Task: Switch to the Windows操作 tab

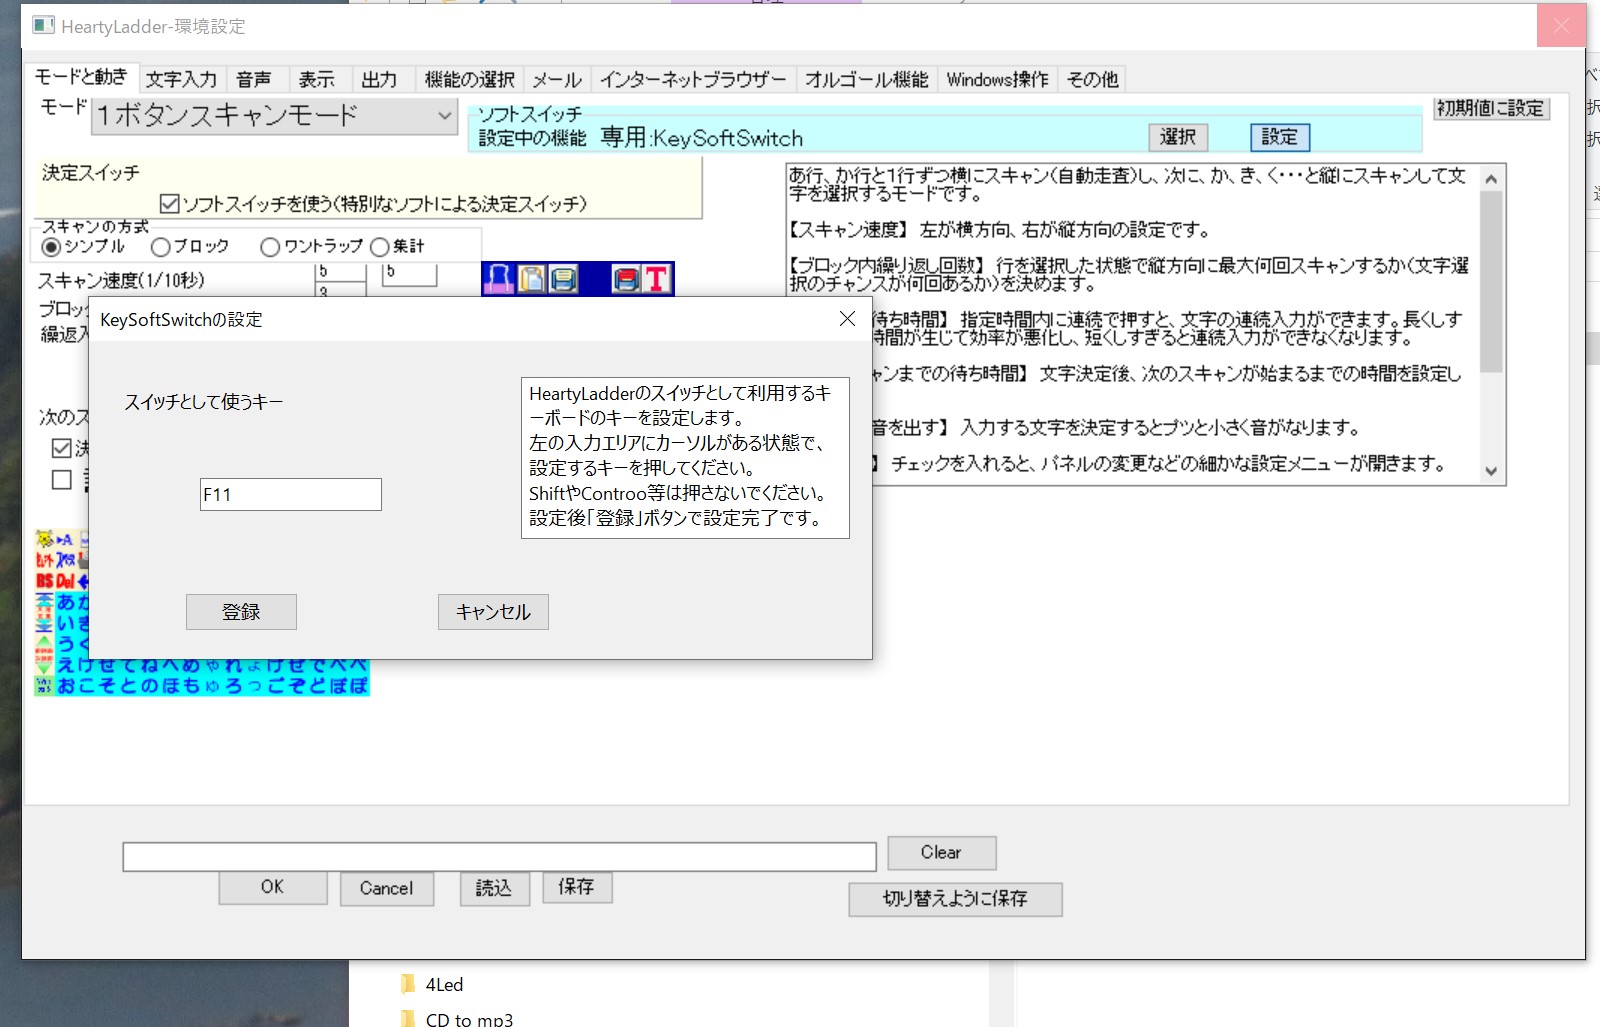Action: point(997,79)
